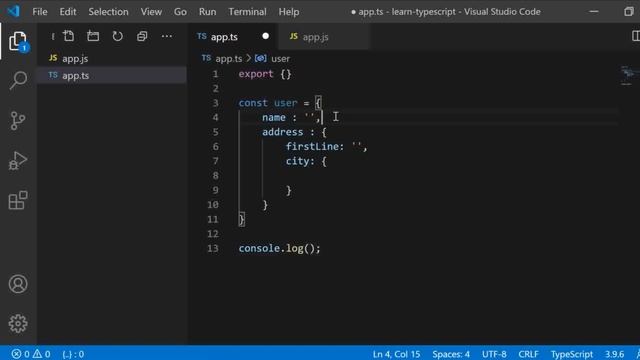Open the Selection menu

108,12
